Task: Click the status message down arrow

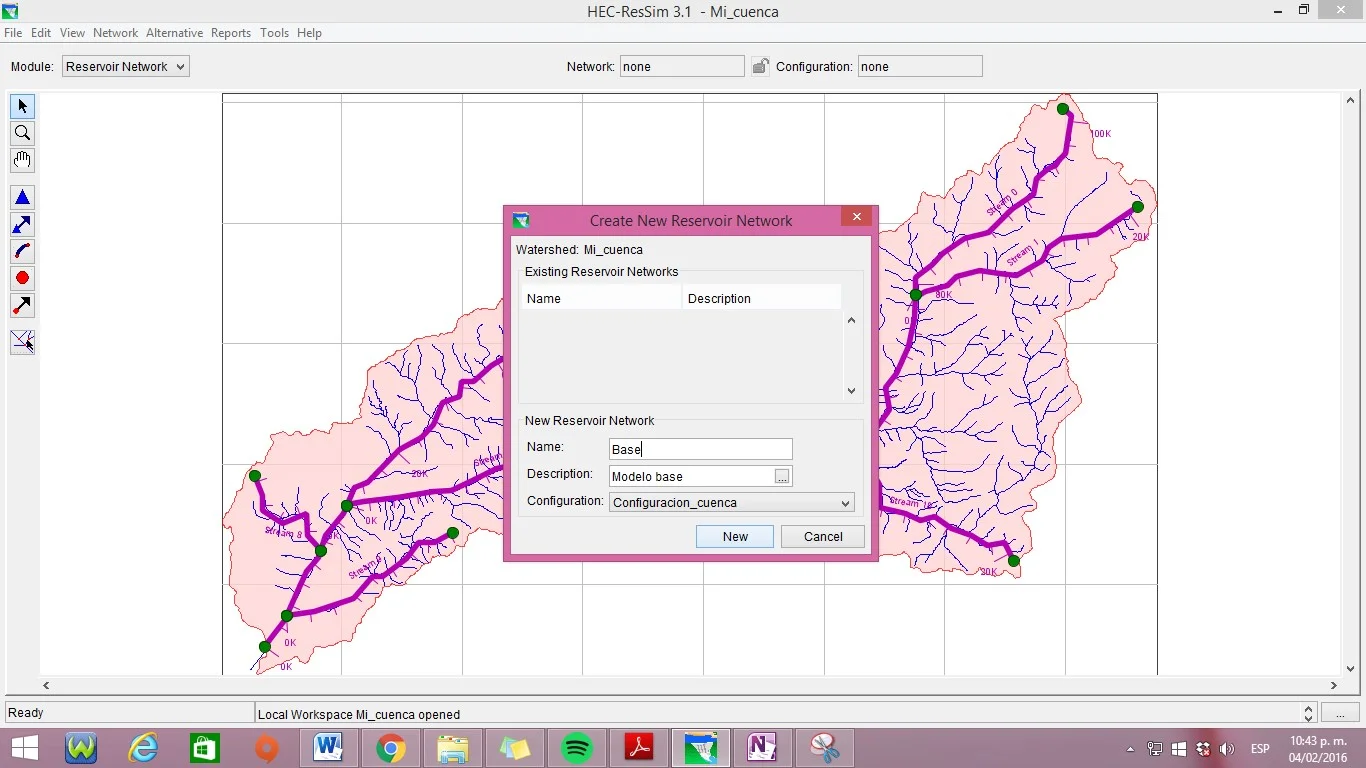Action: click(1309, 718)
